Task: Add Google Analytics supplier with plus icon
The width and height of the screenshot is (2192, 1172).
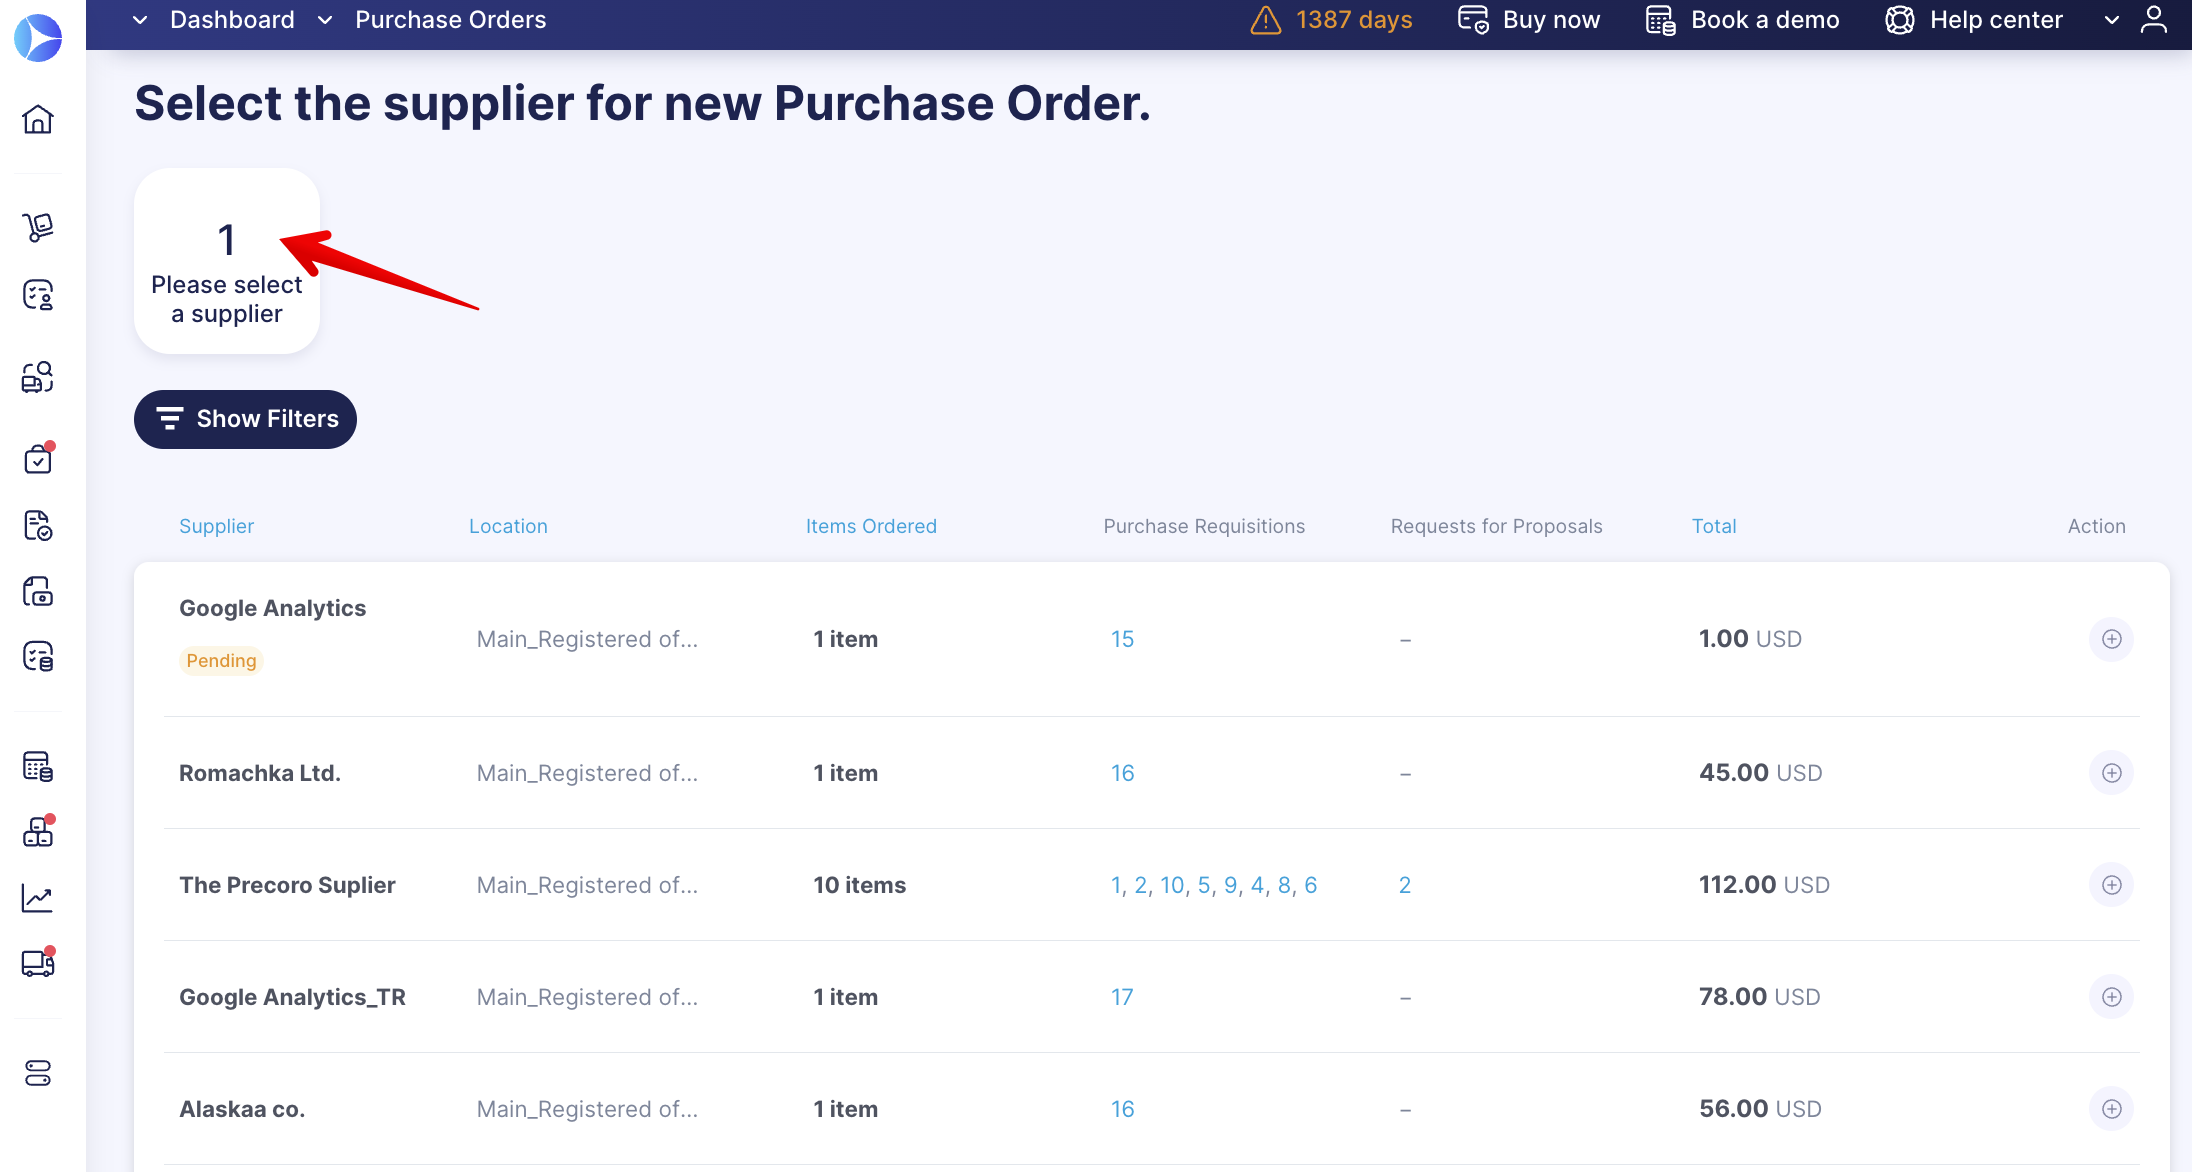Action: pos(2112,639)
